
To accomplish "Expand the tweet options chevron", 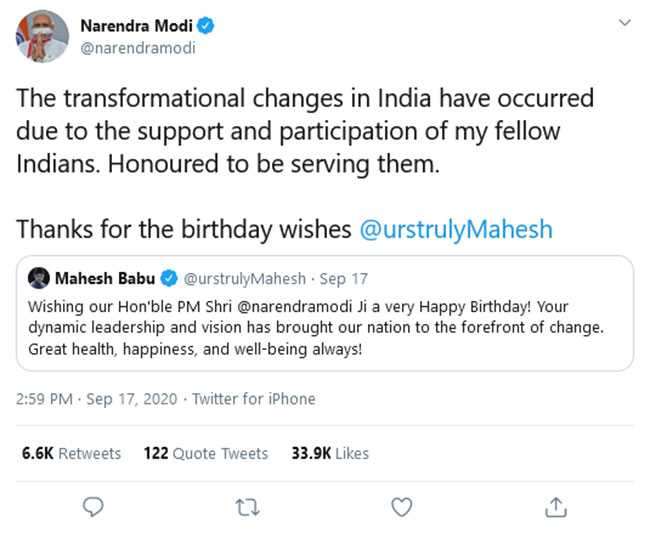I will pos(625,23).
